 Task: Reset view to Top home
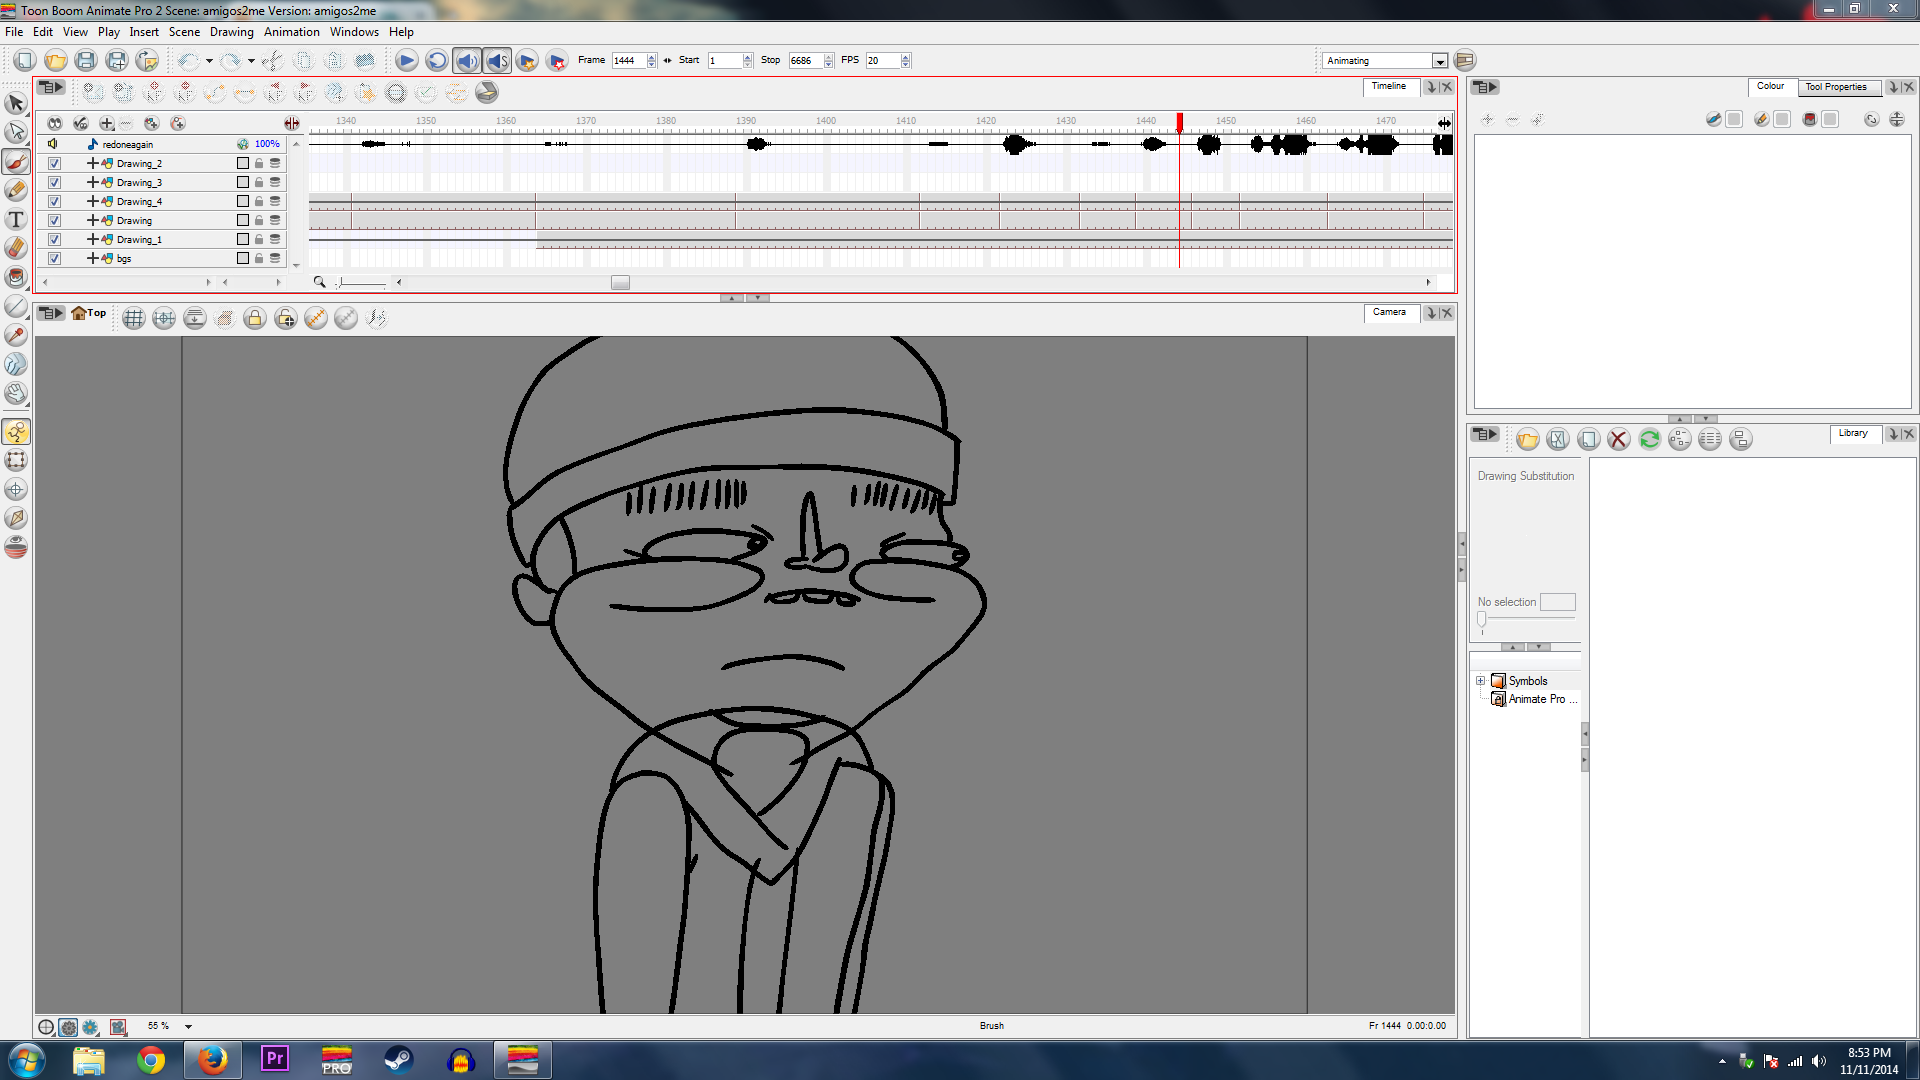click(88, 313)
